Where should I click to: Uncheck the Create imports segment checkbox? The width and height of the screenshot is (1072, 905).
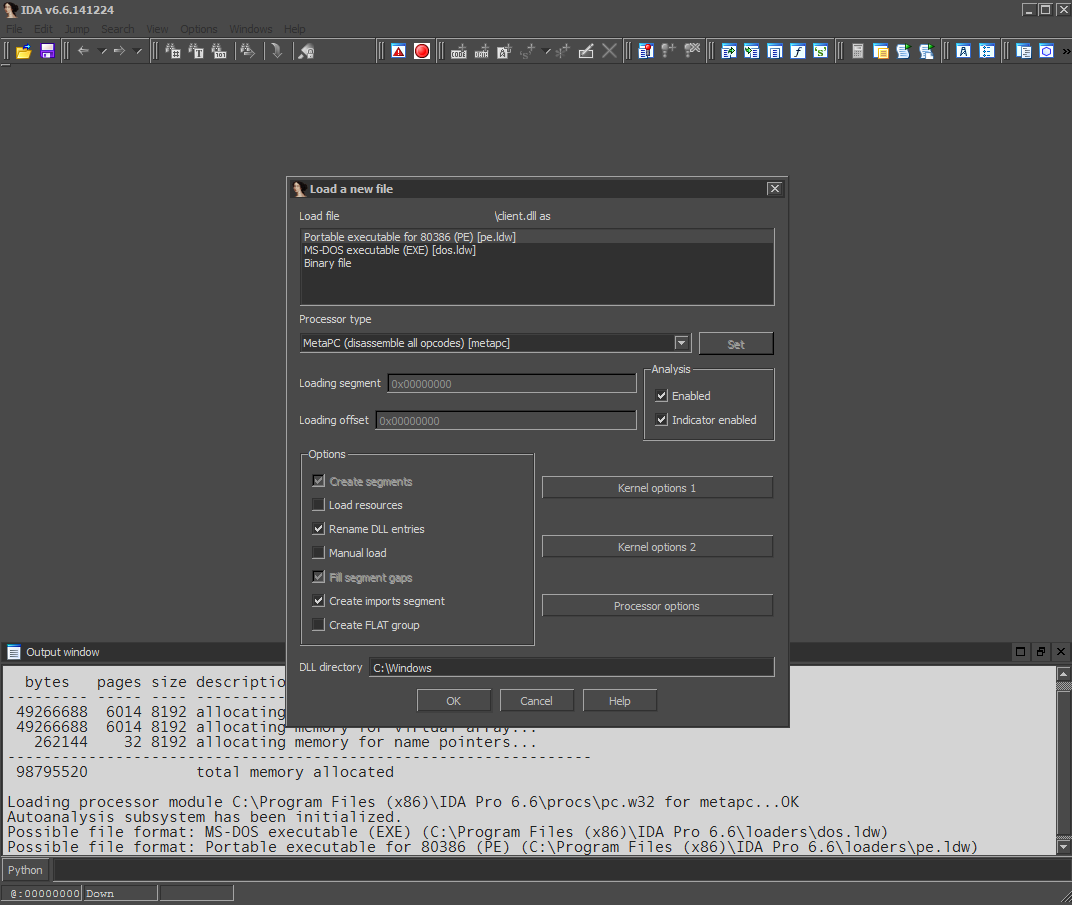319,601
